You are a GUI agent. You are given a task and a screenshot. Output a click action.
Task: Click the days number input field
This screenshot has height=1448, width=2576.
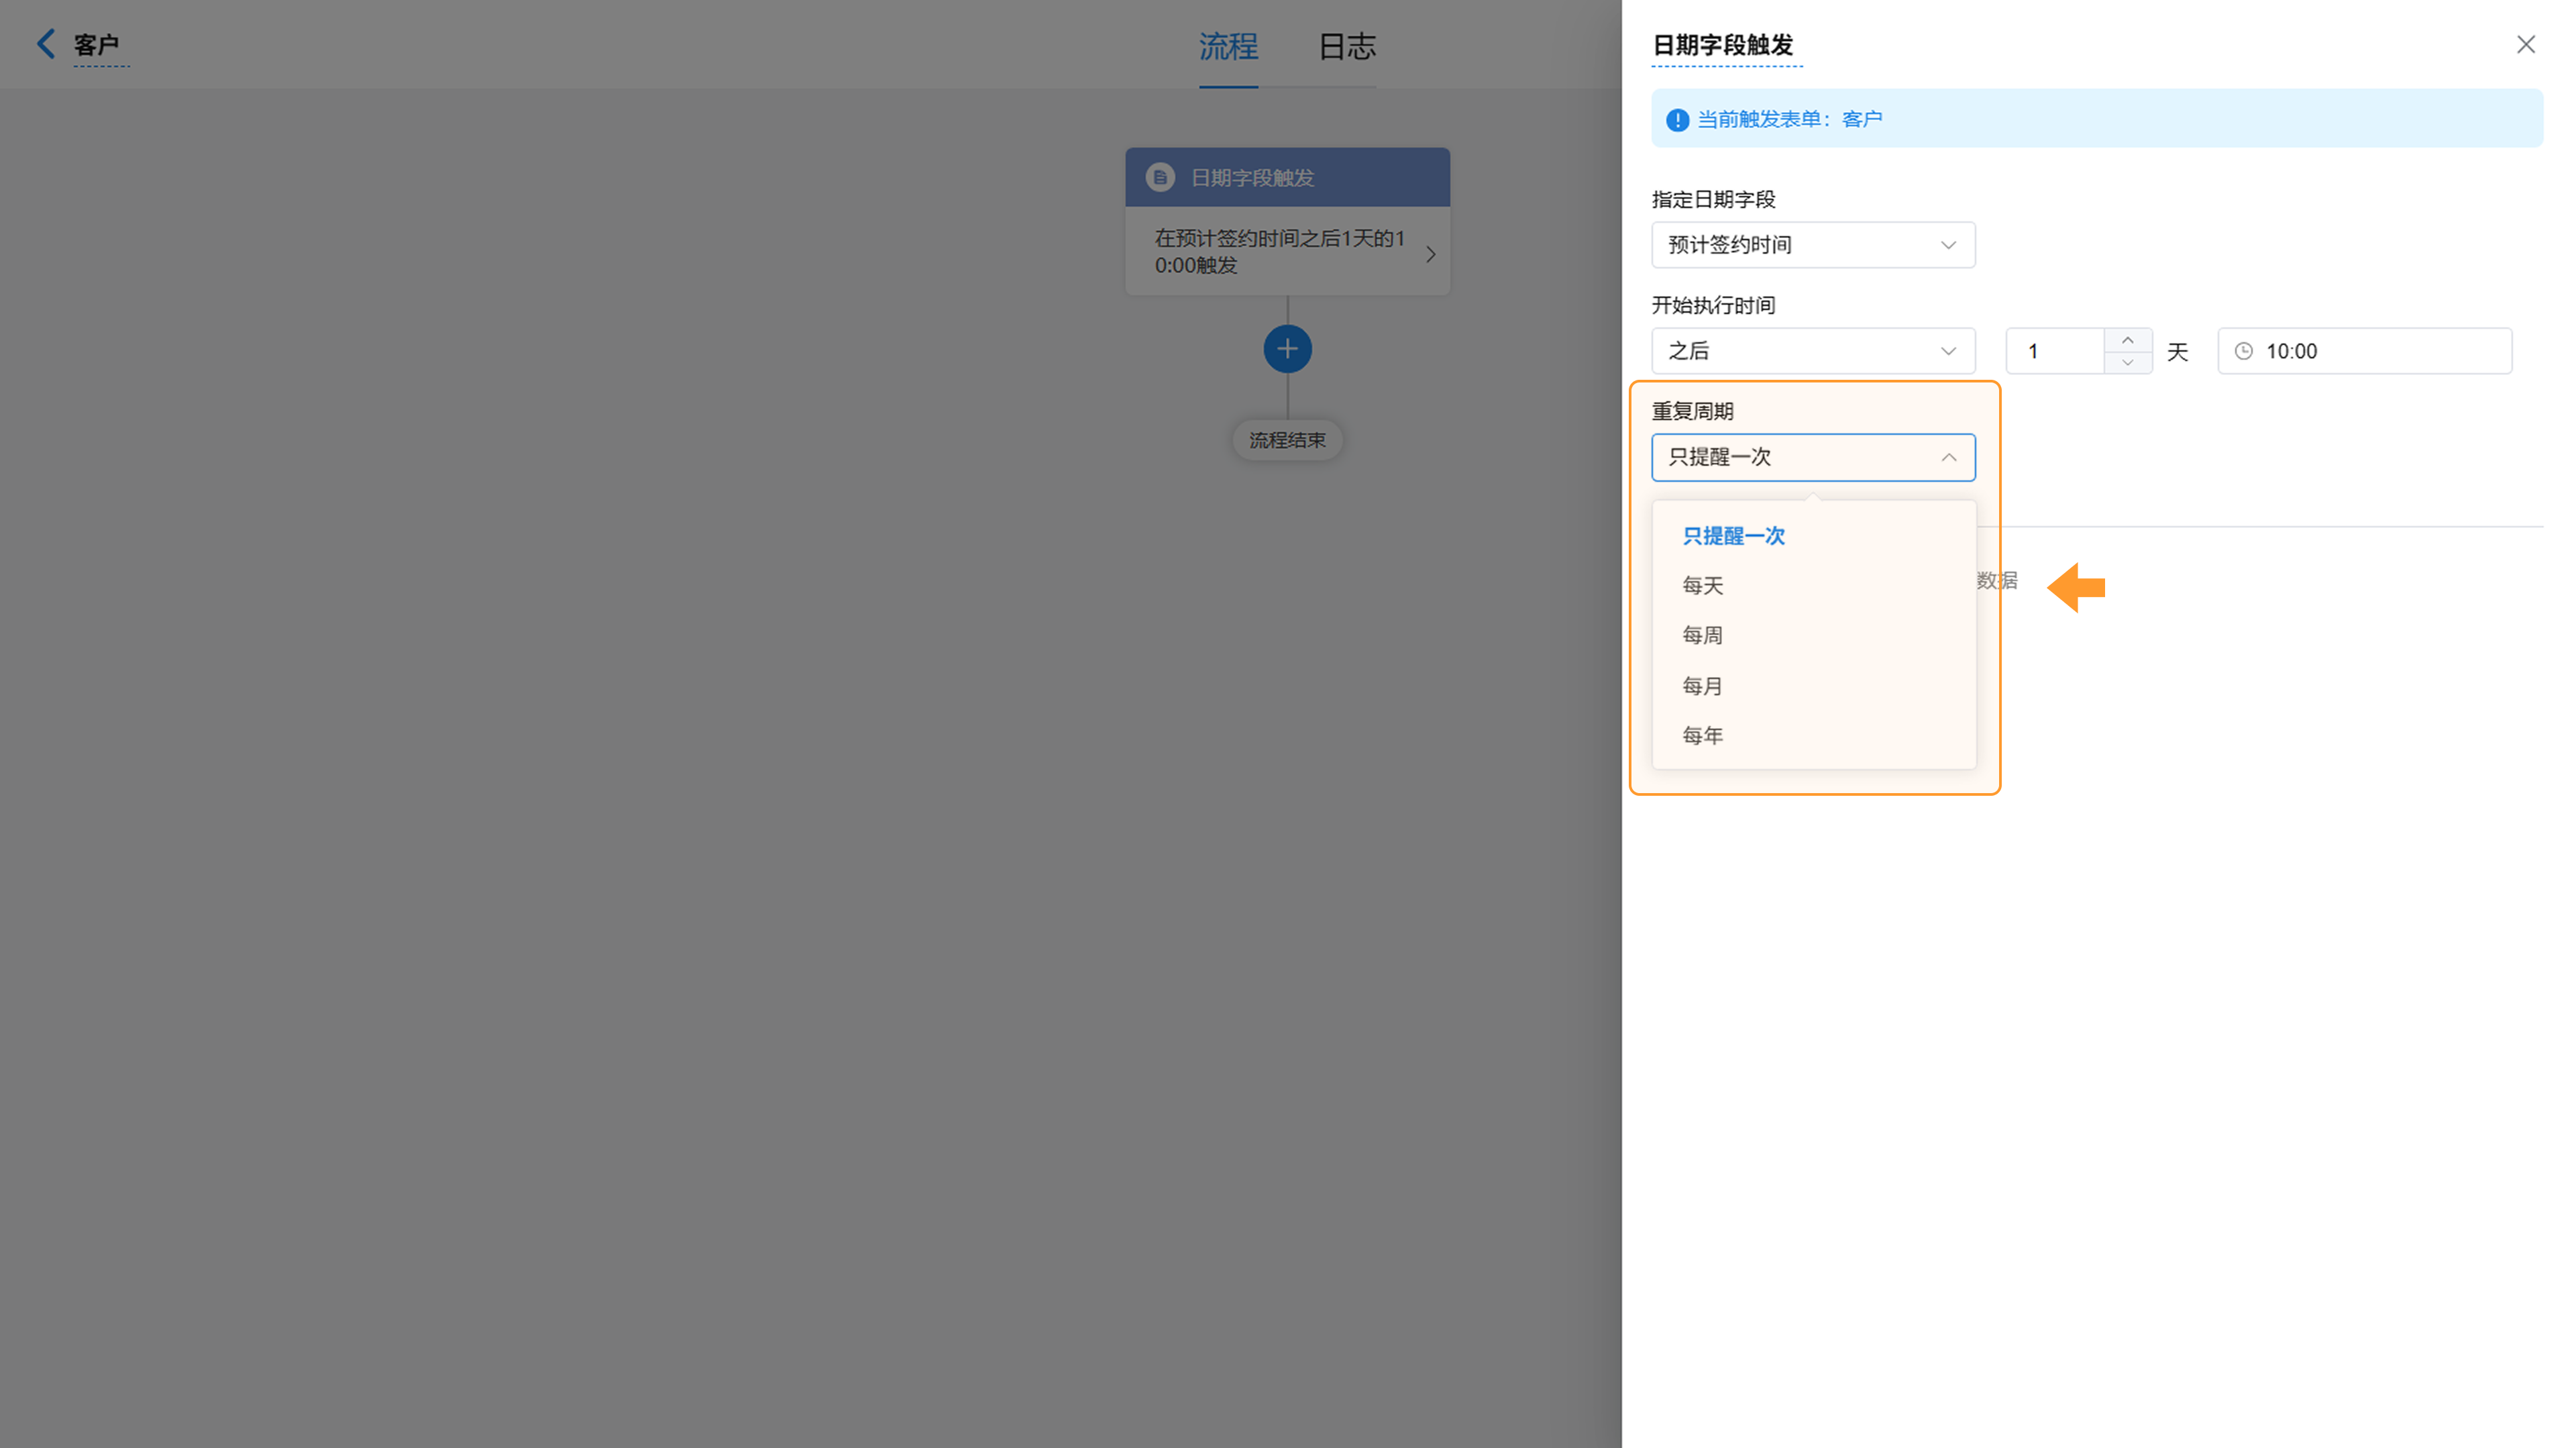pos(2055,351)
